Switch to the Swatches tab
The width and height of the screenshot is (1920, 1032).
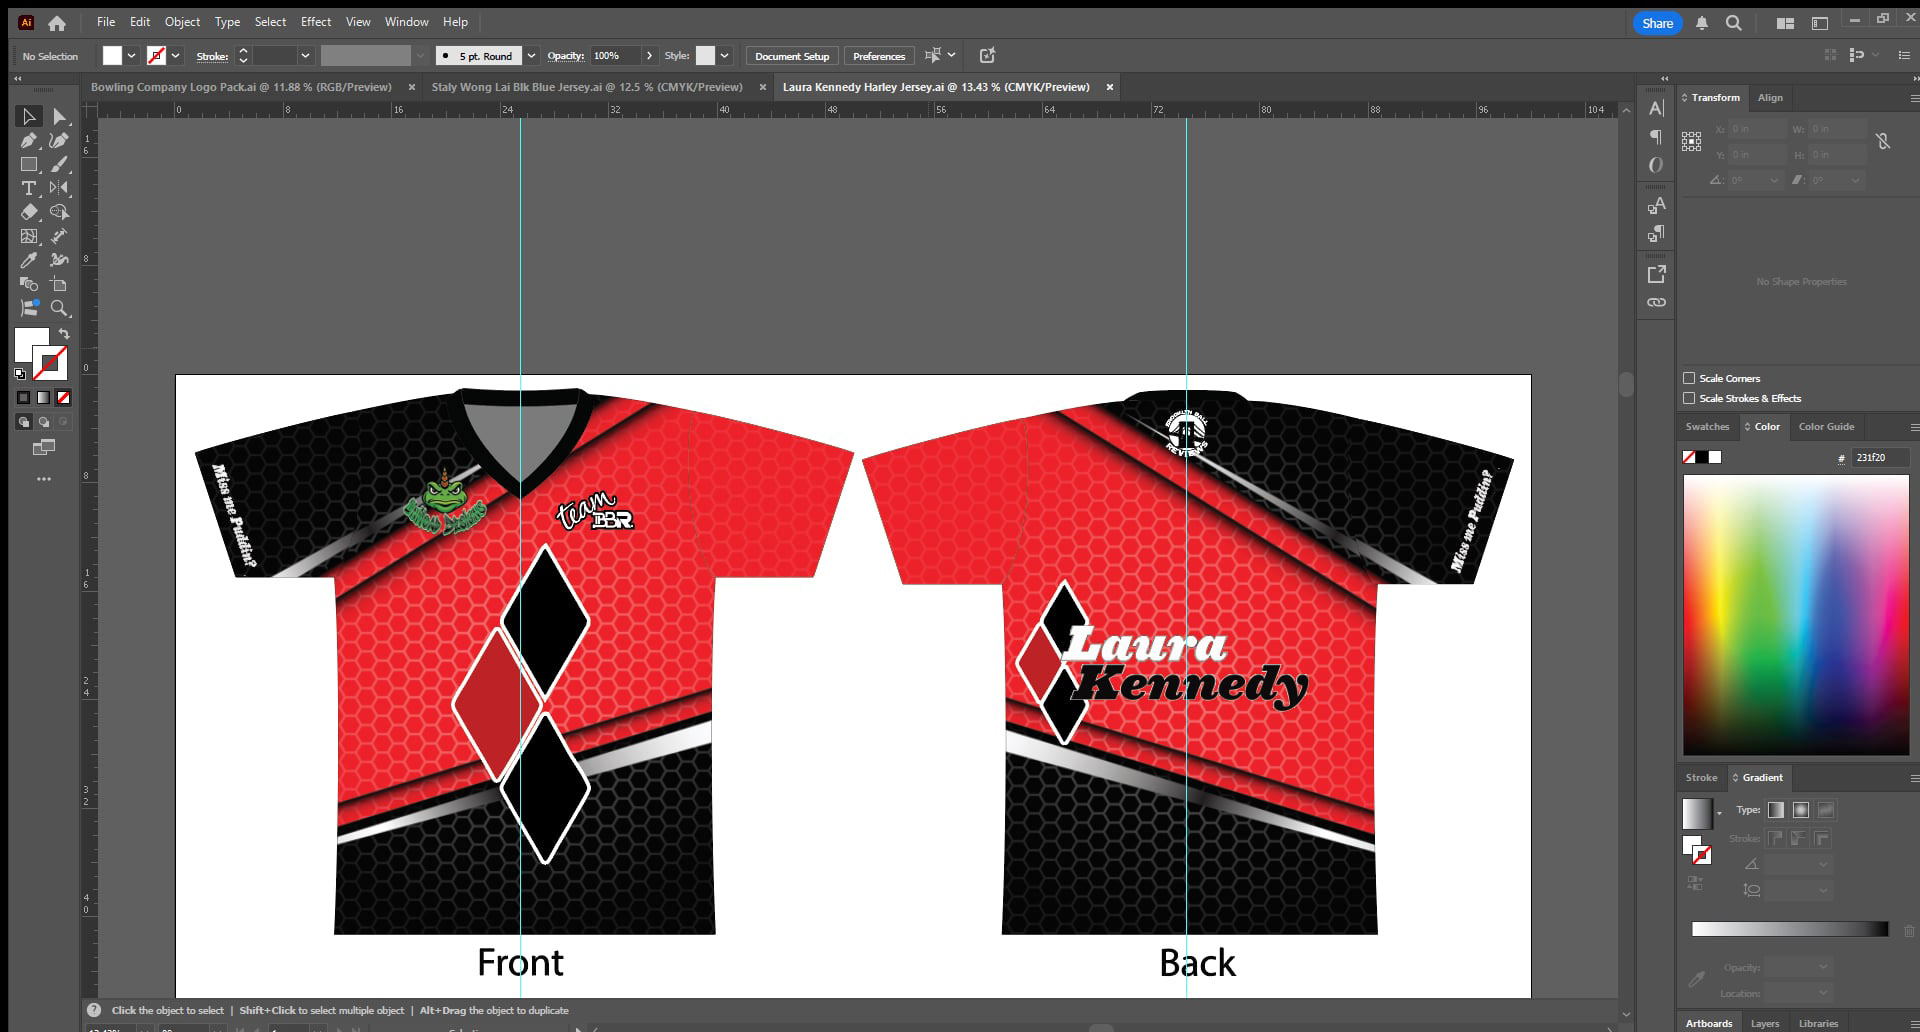coord(1707,427)
